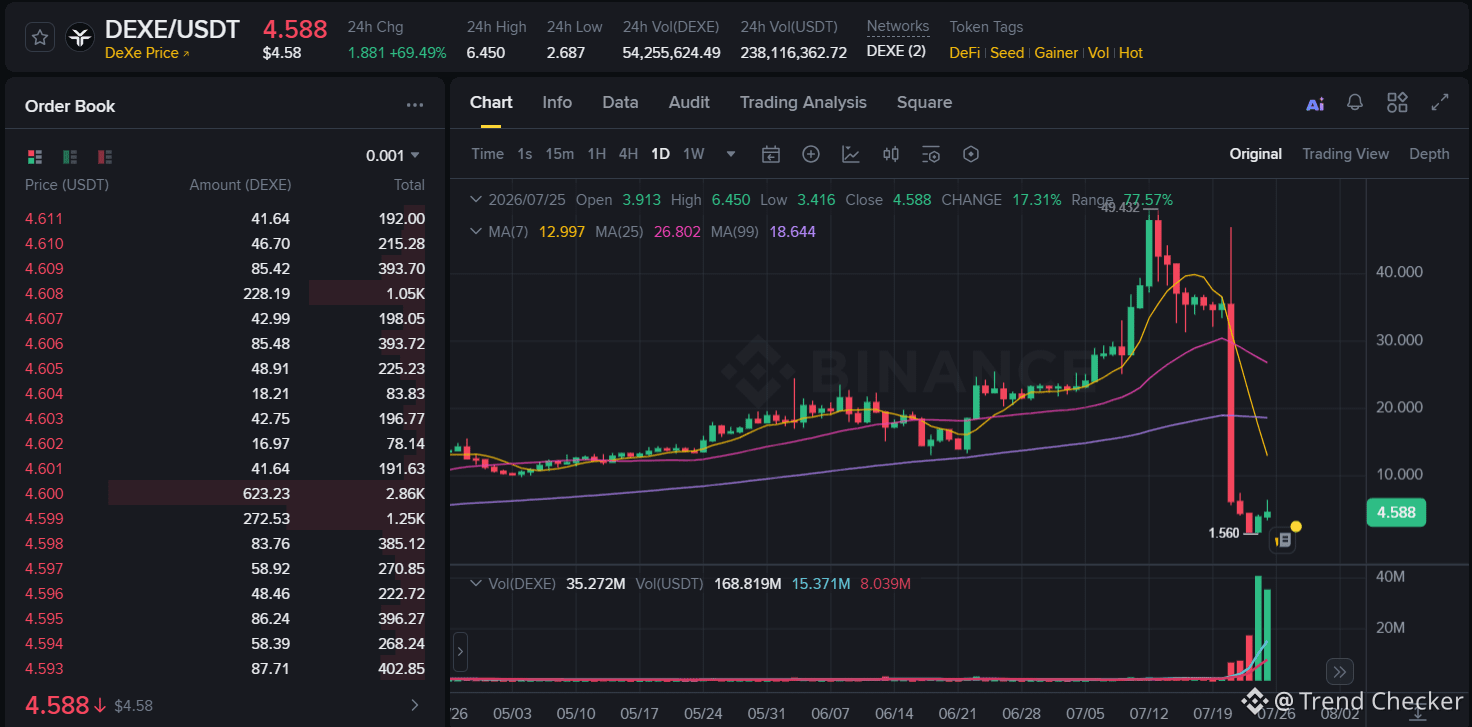Open the 0.001 price precision dropdown

tap(393, 155)
